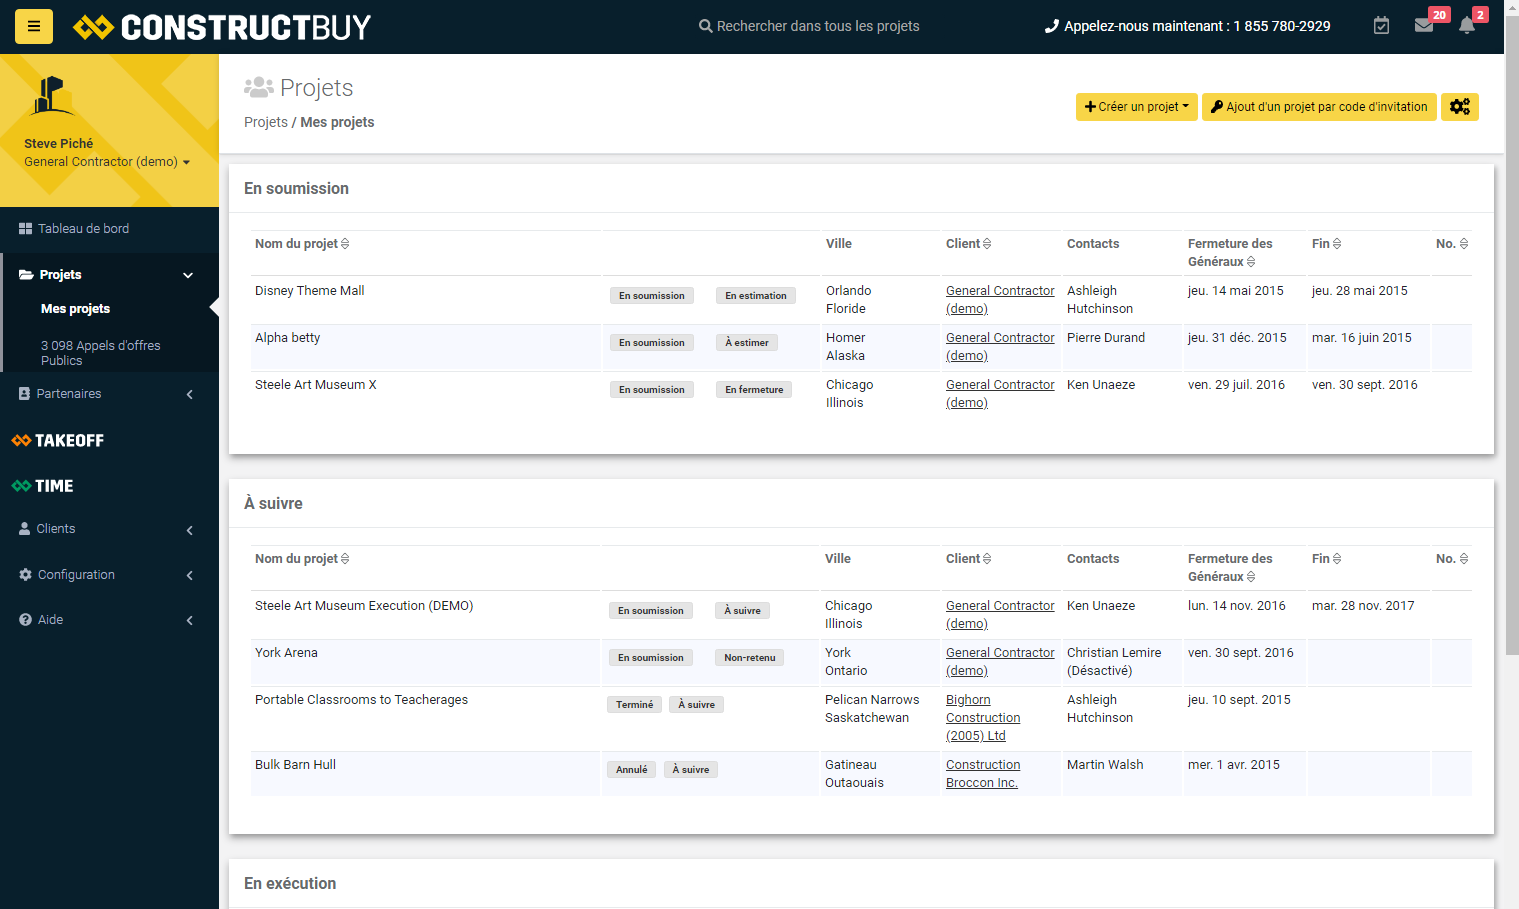Sort En soumission table by Nom du projet
Viewport: 1519px width, 909px height.
tap(302, 244)
